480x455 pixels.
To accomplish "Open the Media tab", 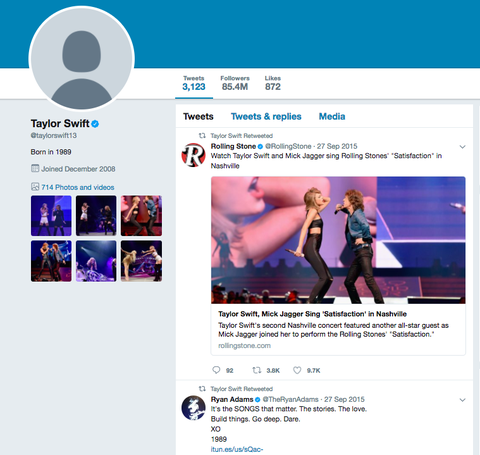I will point(332,116).
